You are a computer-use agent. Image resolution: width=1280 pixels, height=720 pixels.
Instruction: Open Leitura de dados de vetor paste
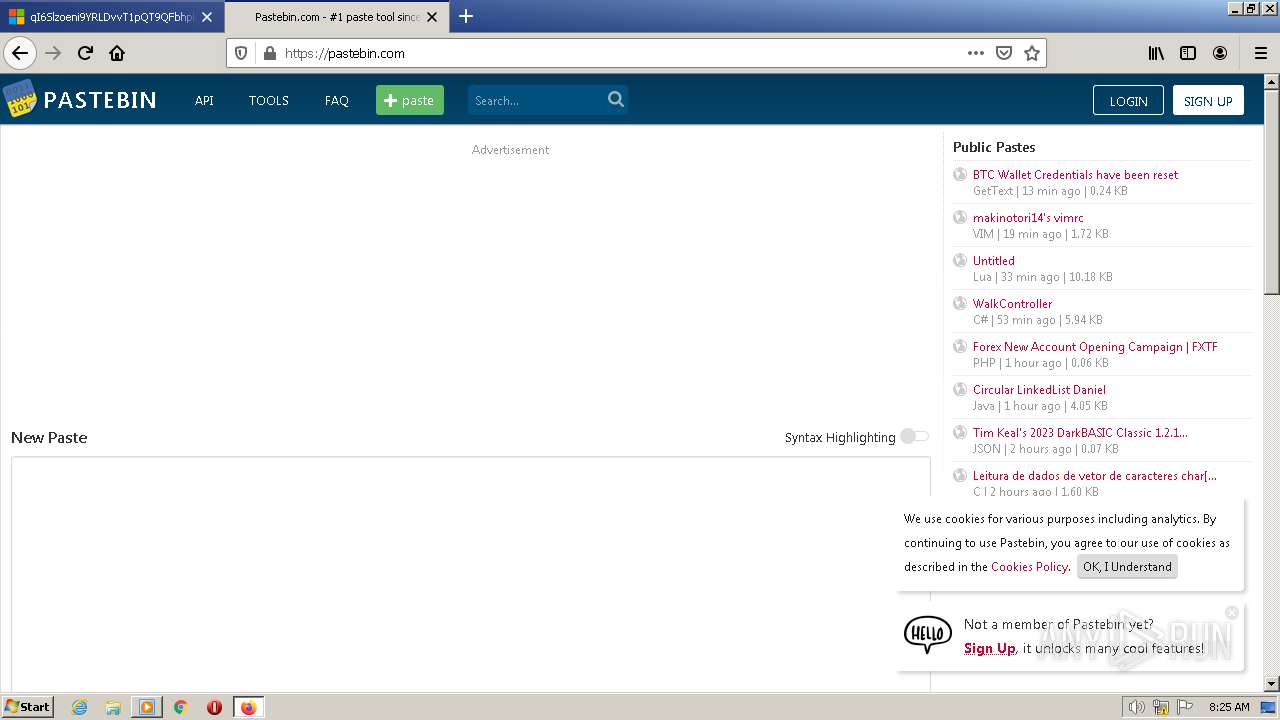[x=1095, y=475]
